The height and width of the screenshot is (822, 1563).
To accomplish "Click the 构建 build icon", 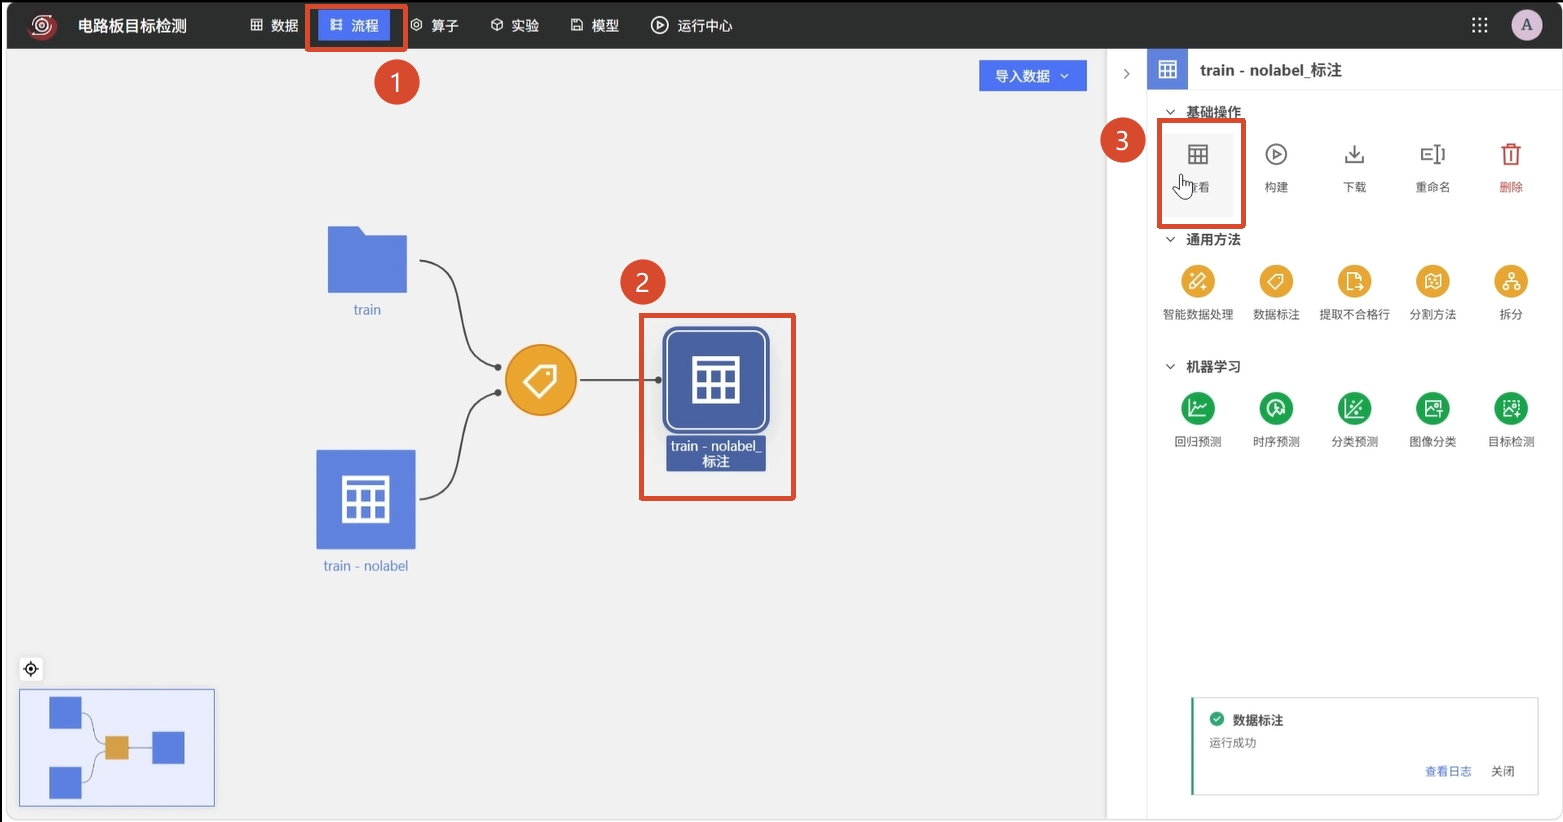I will (1276, 155).
